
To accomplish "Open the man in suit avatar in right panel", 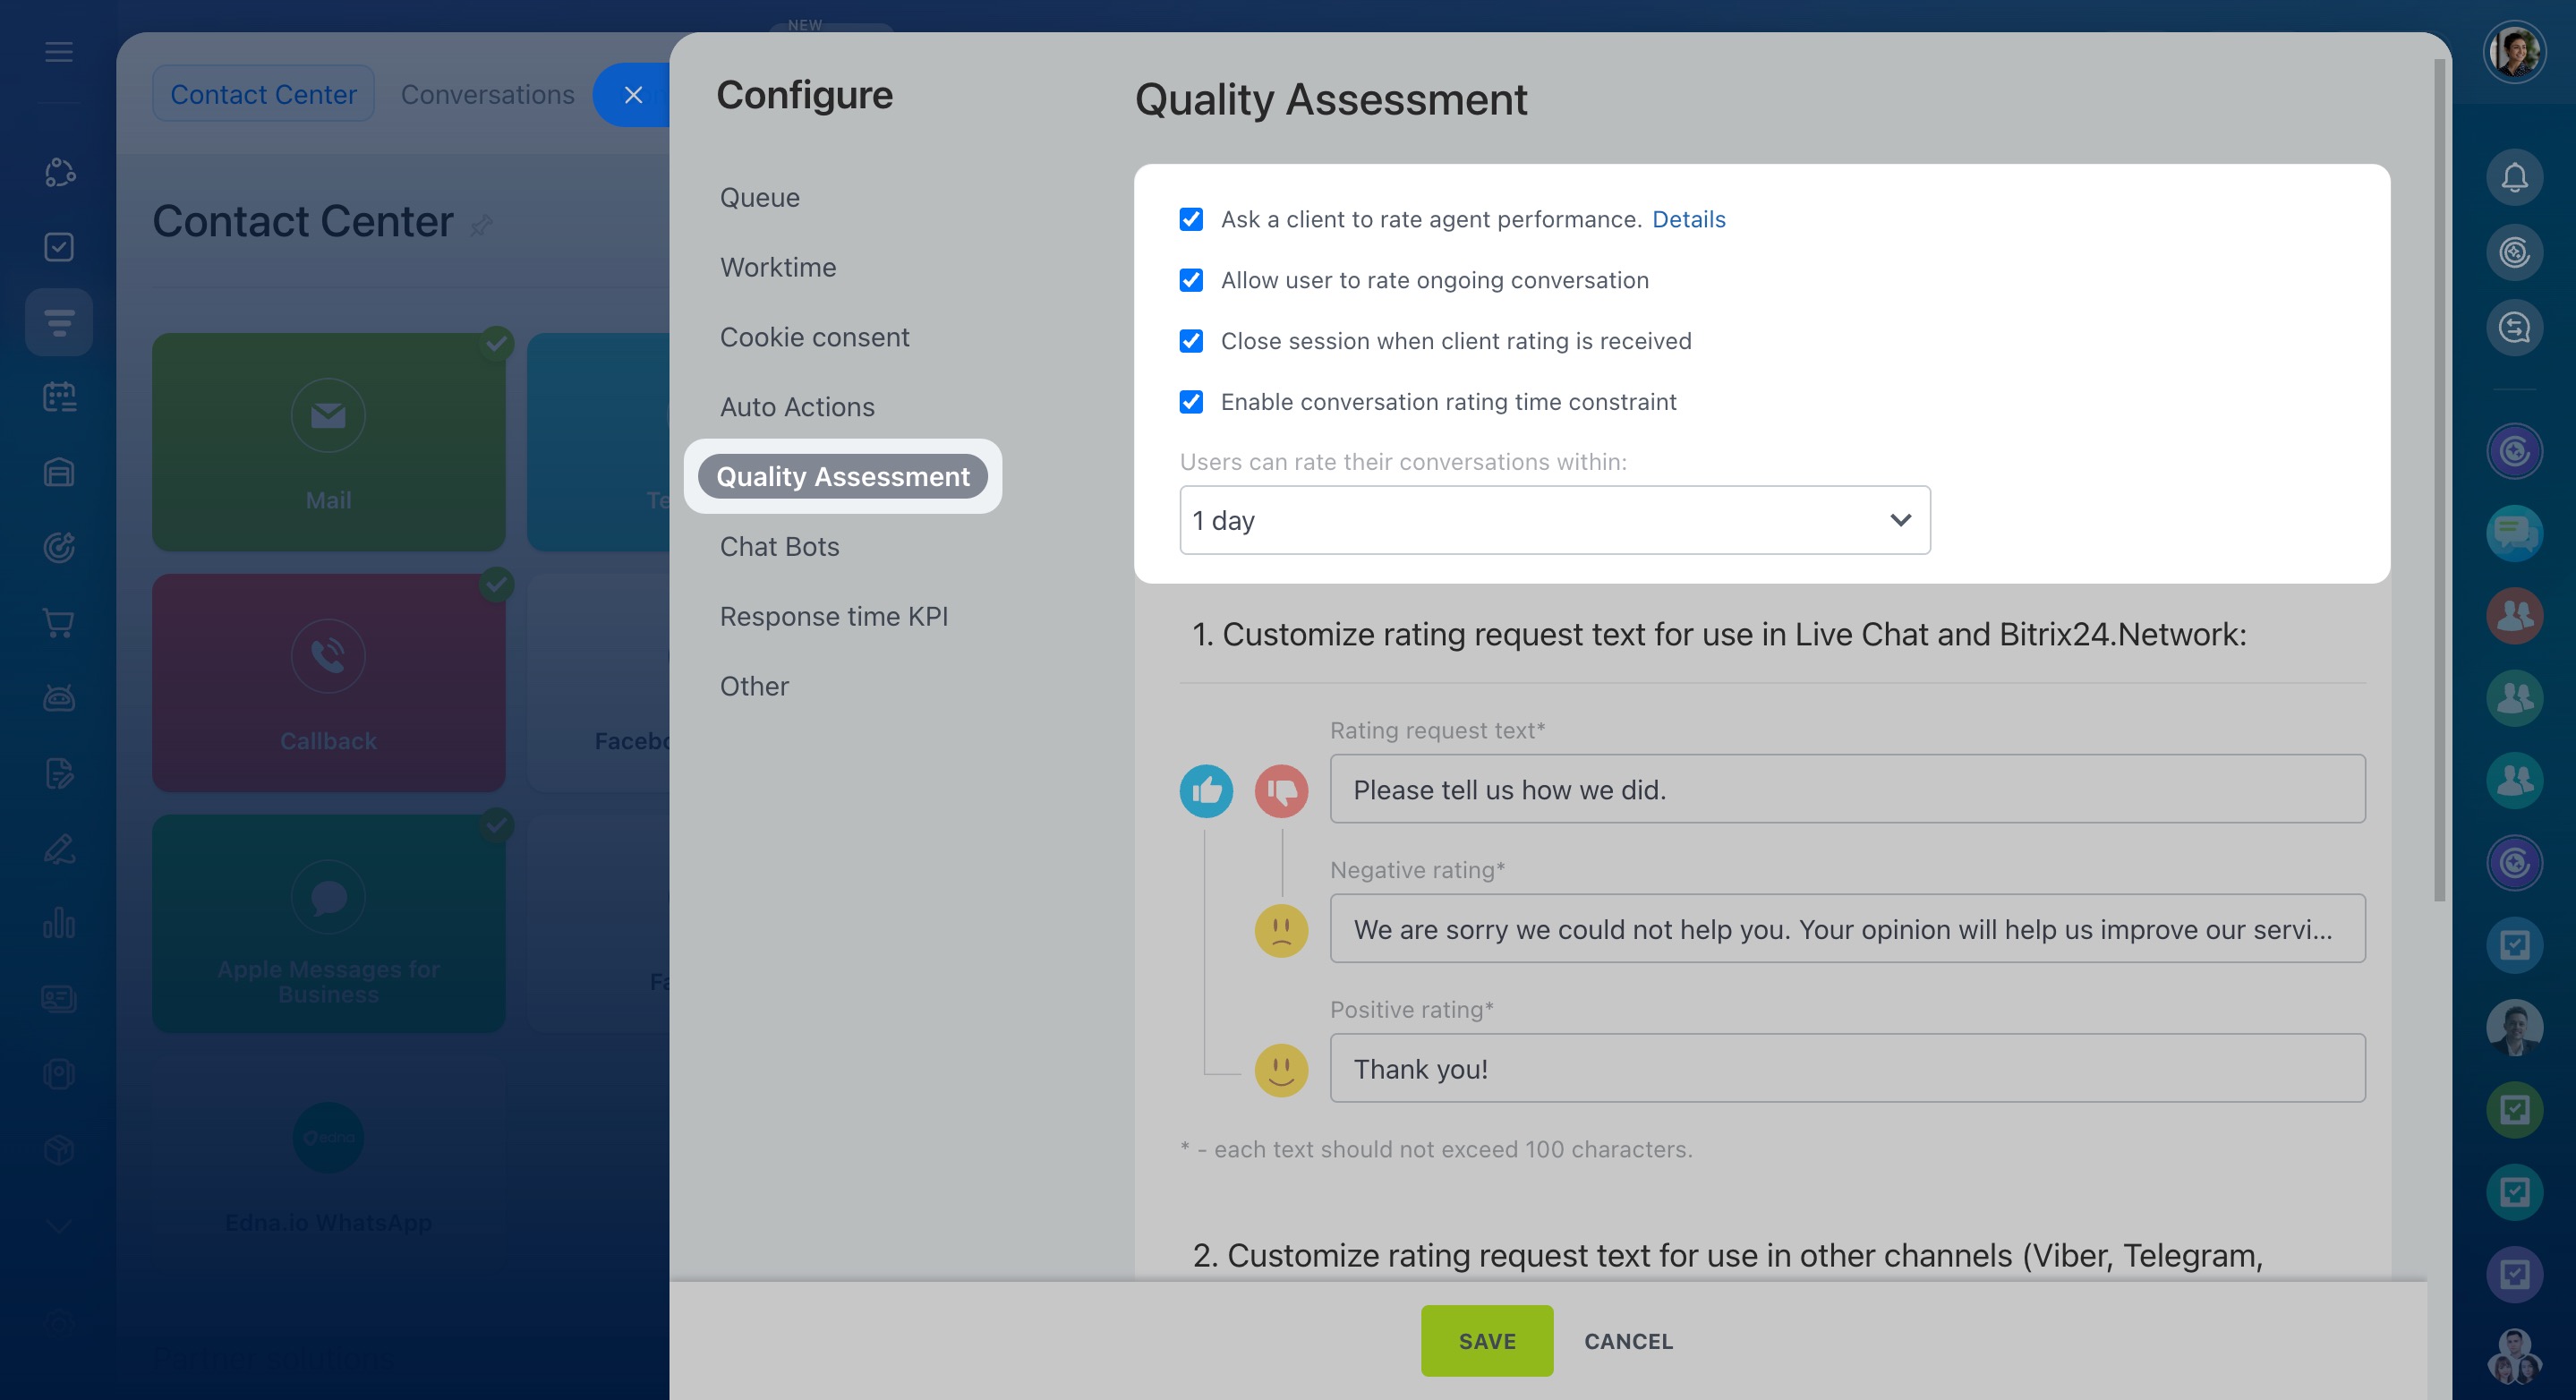I will click(2514, 1027).
